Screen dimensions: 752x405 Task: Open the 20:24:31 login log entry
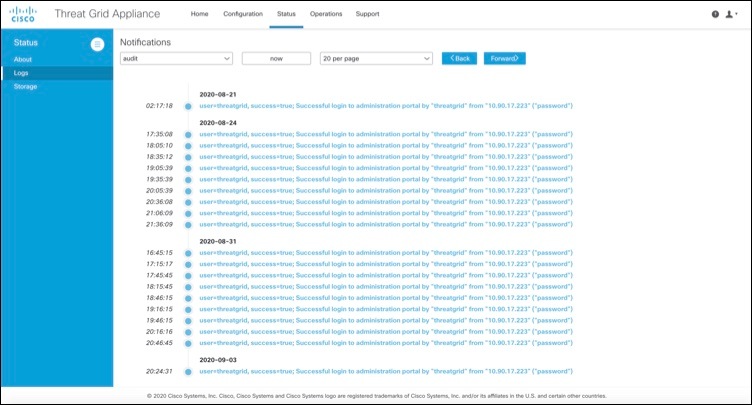pos(386,371)
